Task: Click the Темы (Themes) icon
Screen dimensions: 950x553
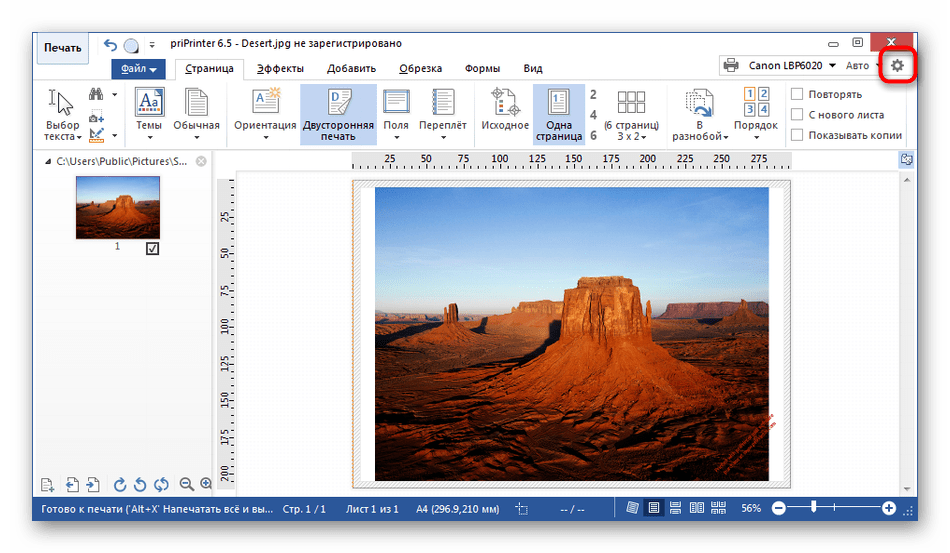Action: click(149, 103)
